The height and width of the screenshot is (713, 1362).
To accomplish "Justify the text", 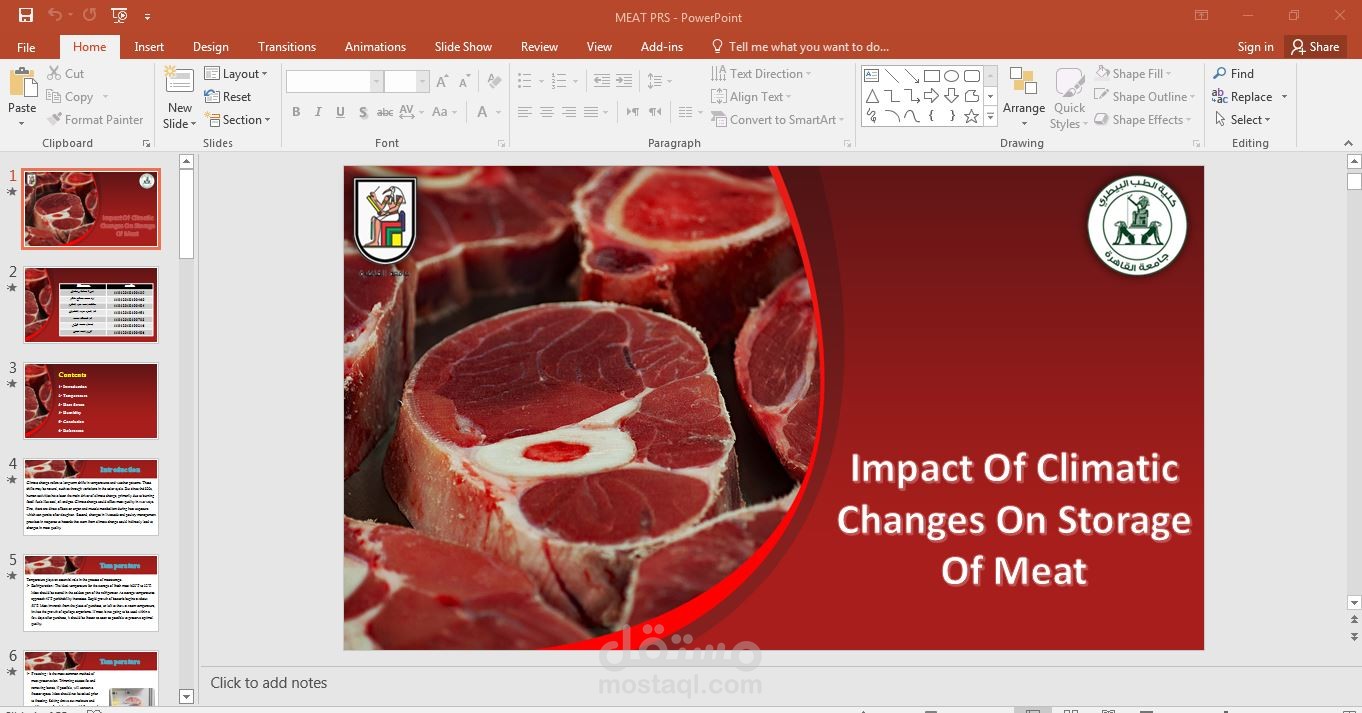I will click(x=591, y=112).
